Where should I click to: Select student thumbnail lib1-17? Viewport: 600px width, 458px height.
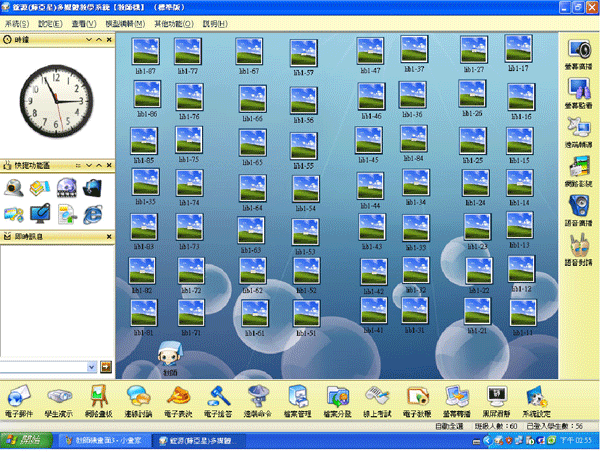pyautogui.click(x=518, y=53)
